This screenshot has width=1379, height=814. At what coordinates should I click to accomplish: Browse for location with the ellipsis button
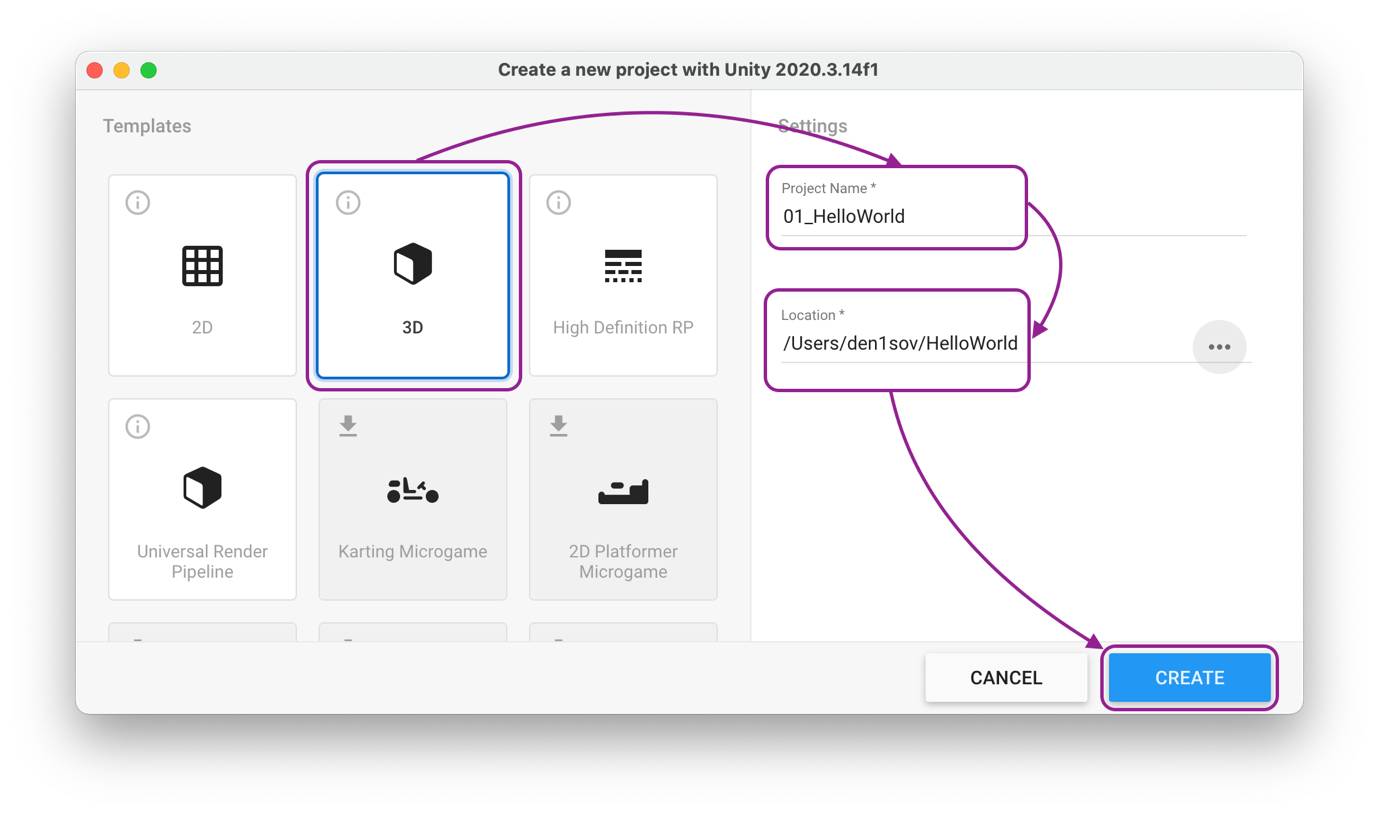(x=1219, y=347)
